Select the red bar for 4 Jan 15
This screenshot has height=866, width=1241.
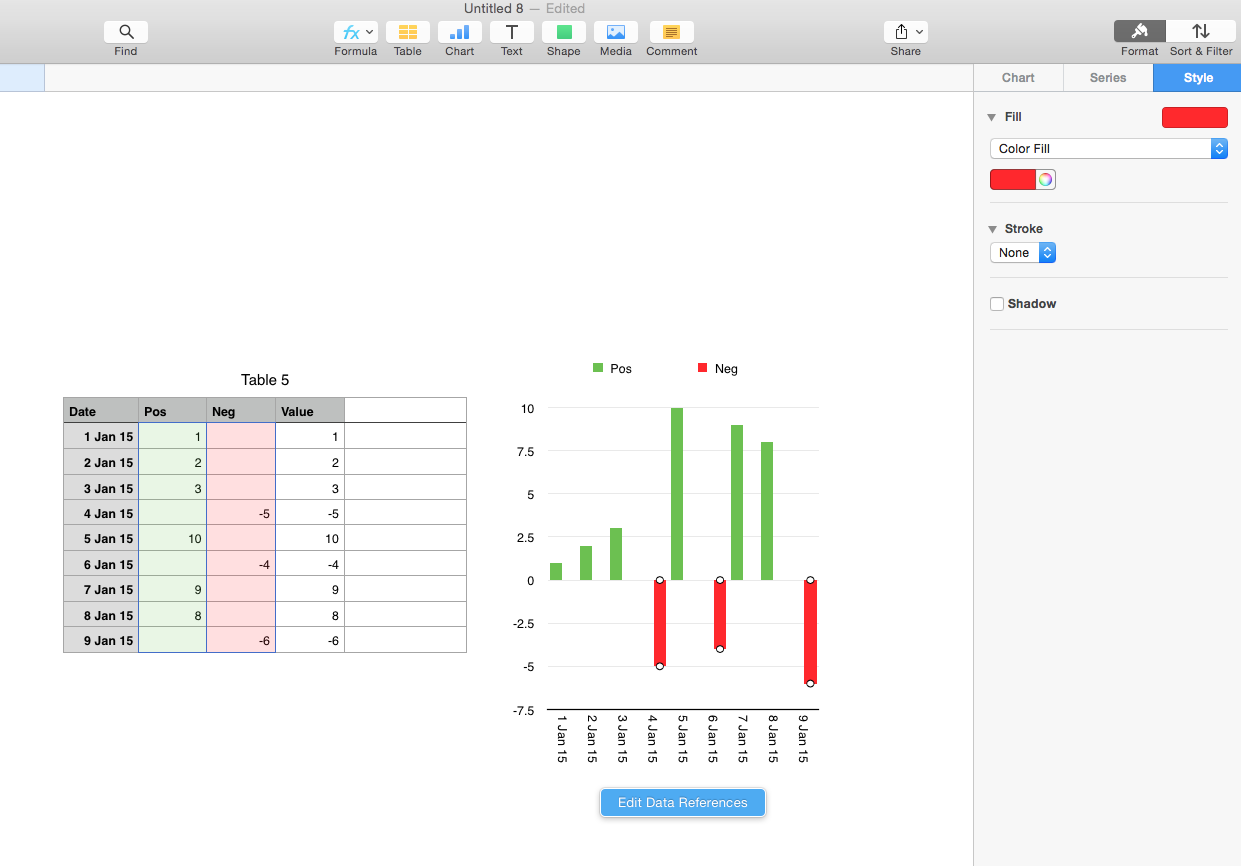[660, 623]
